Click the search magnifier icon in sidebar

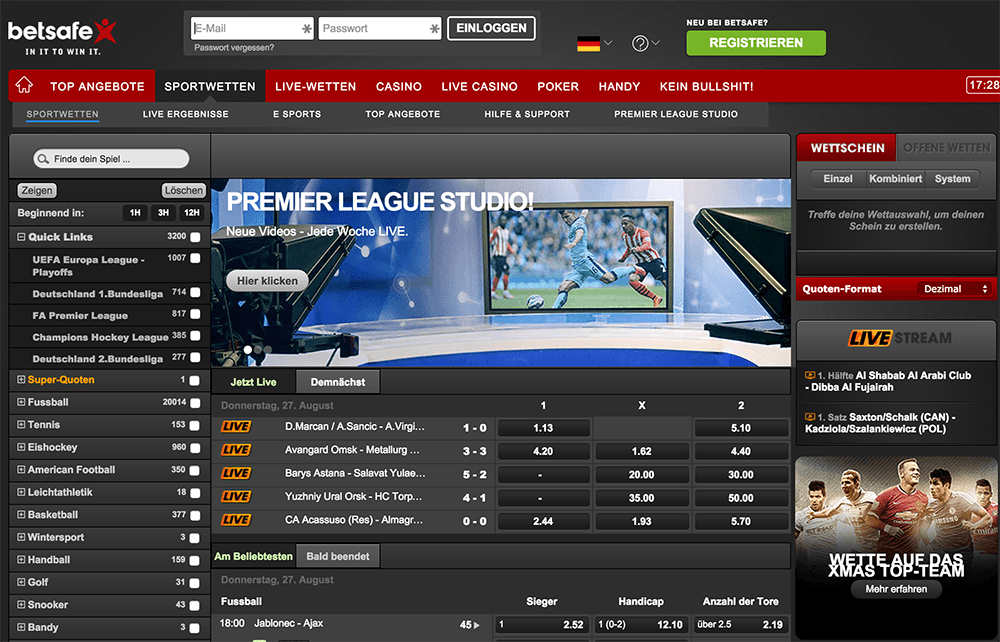(43, 159)
